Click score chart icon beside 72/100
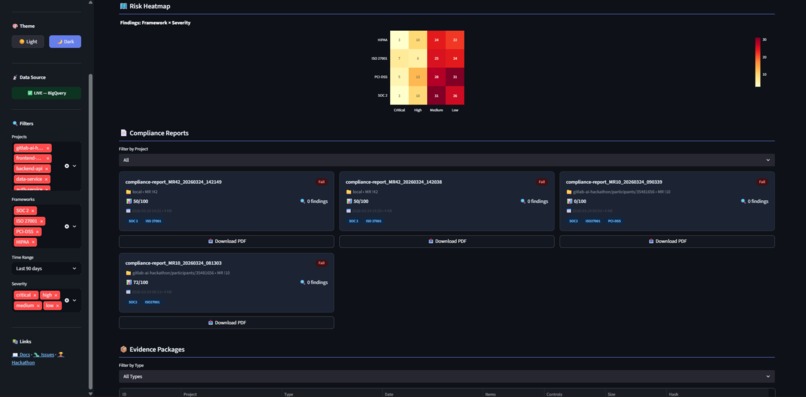The height and width of the screenshot is (397, 806). pyautogui.click(x=129, y=282)
